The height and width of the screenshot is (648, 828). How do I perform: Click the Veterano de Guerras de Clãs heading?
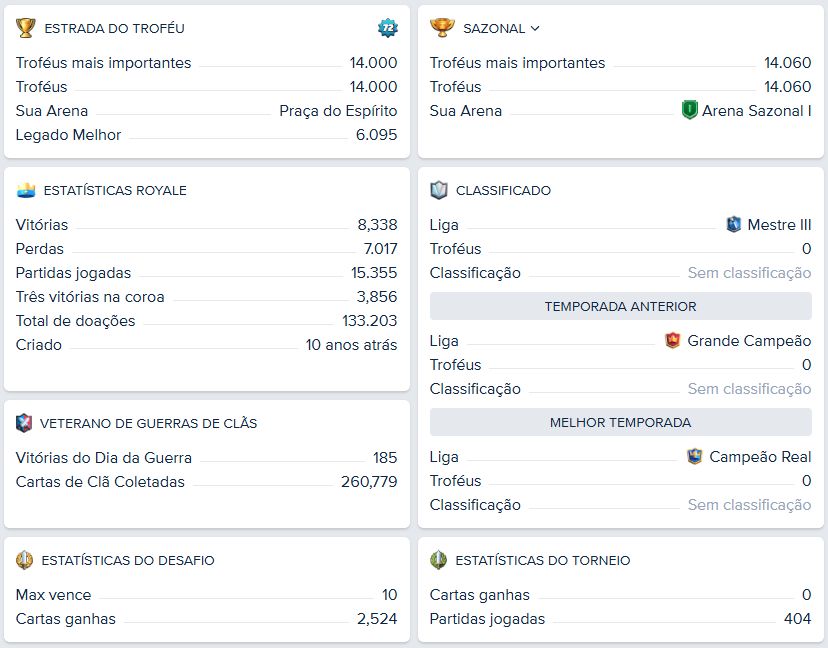click(148, 424)
